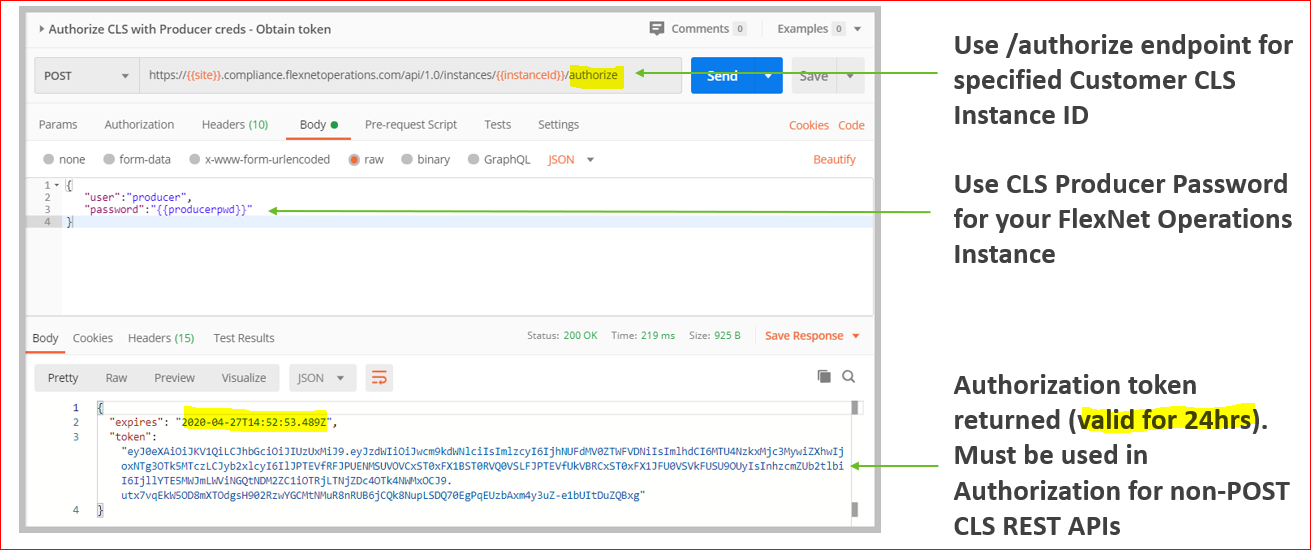The image size is (1311, 550).
Task: Open the request body JSON format dropdown
Action: point(571,160)
